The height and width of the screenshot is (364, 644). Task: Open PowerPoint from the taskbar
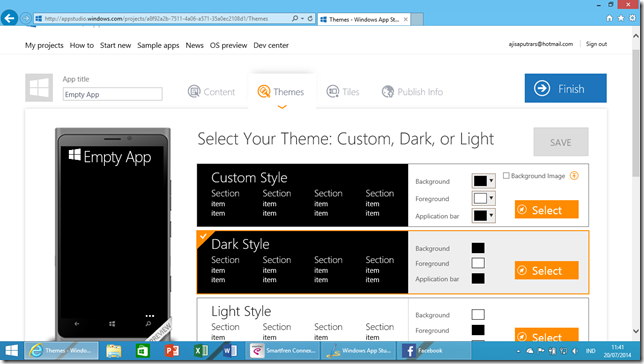pos(172,351)
